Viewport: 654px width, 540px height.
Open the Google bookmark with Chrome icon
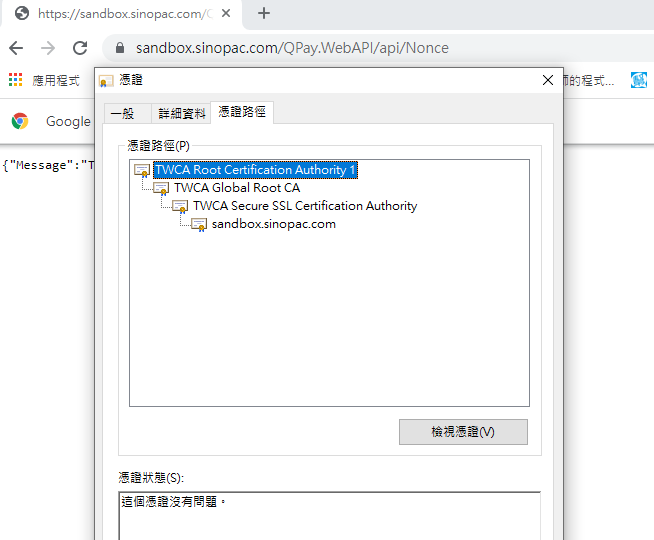pyautogui.click(x=20, y=121)
